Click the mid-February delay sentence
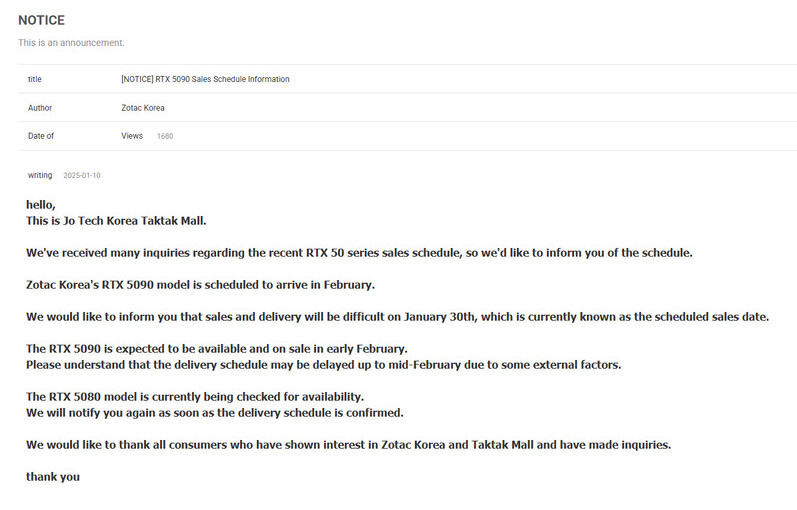 [x=323, y=365]
